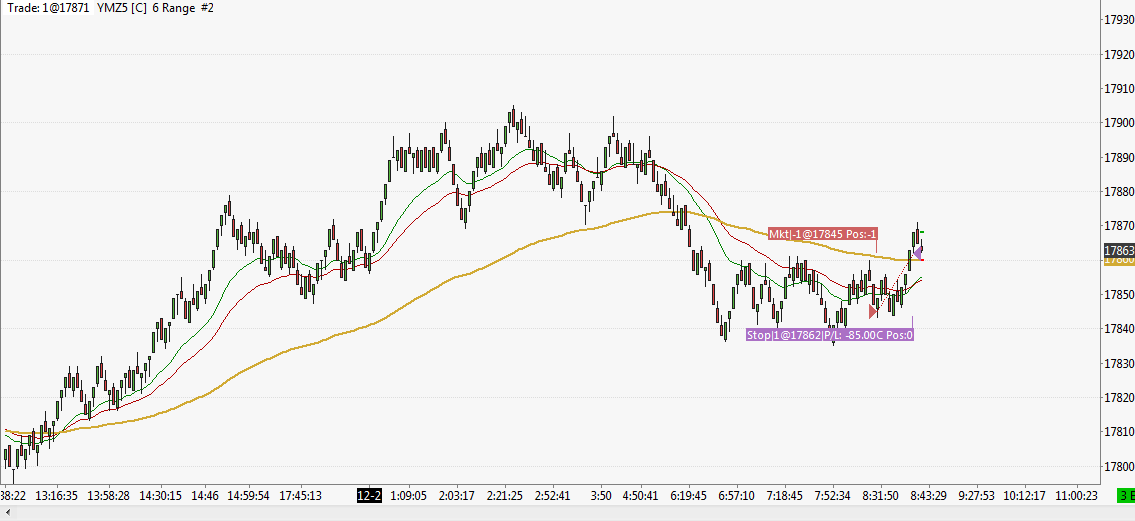Click the chart header text YMZ5 [C] 6 Range #2
Viewport: 1135px width, 521px height.
pyautogui.click(x=154, y=9)
